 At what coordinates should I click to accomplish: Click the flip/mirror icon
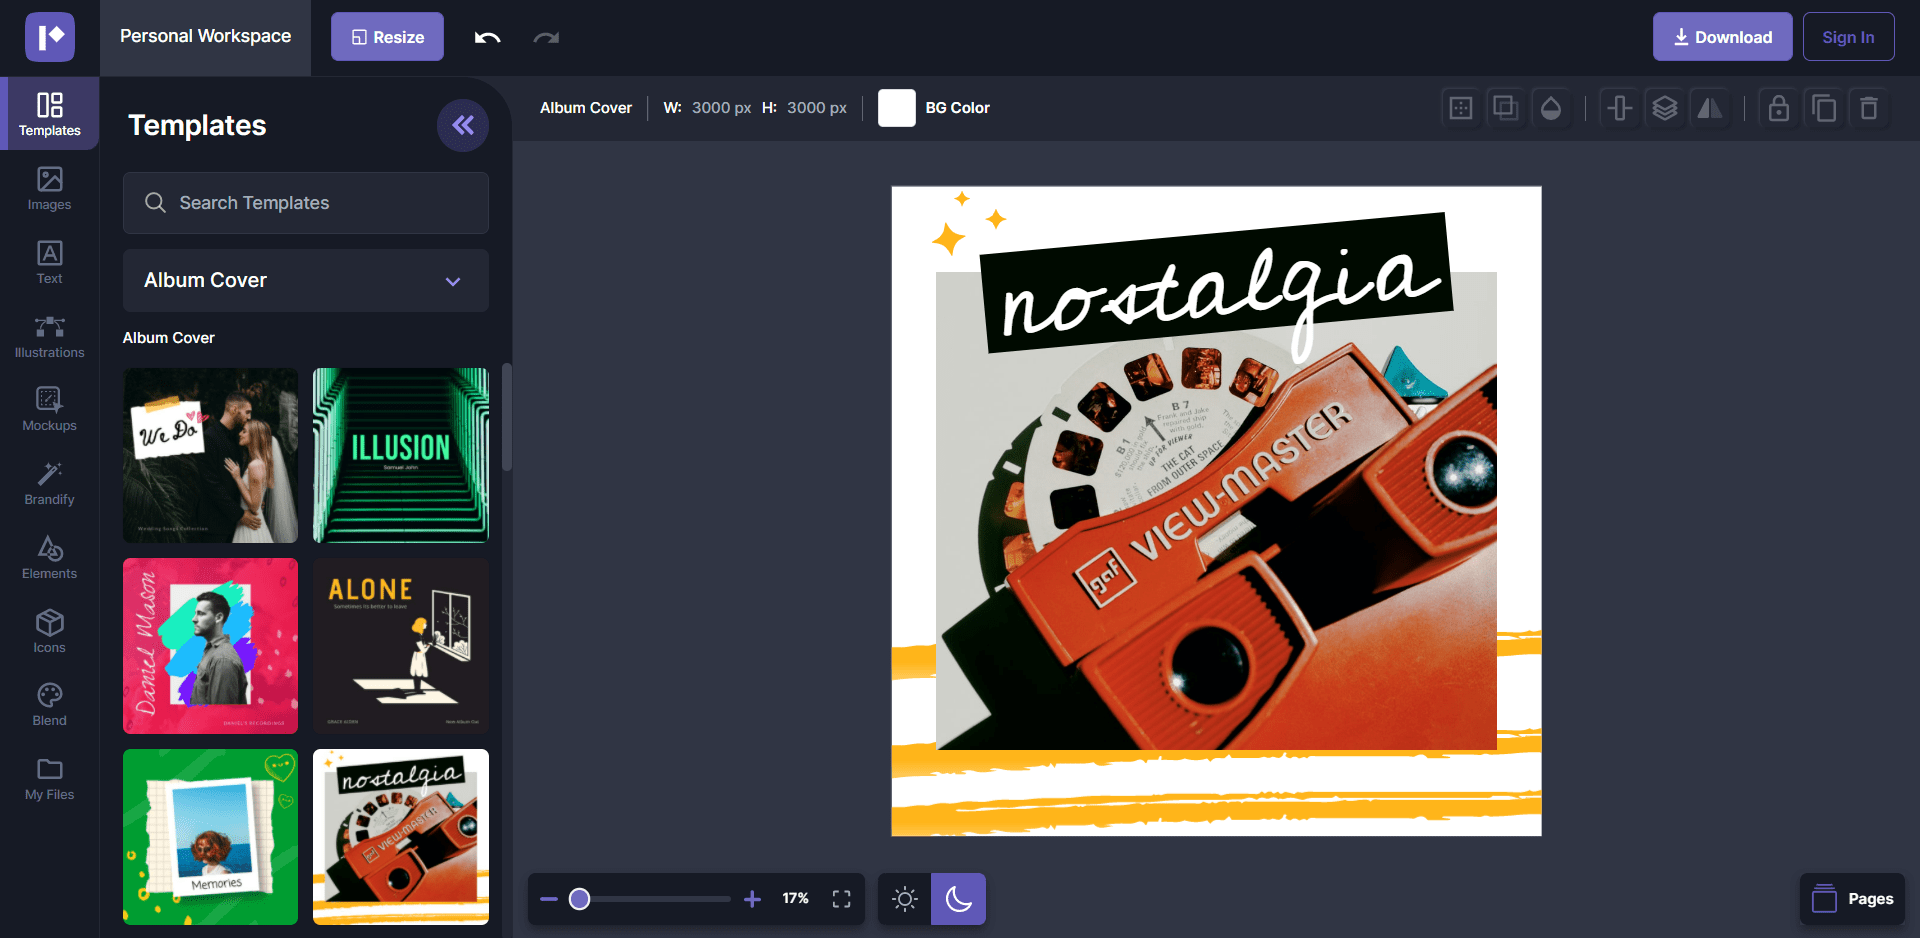(x=1710, y=108)
